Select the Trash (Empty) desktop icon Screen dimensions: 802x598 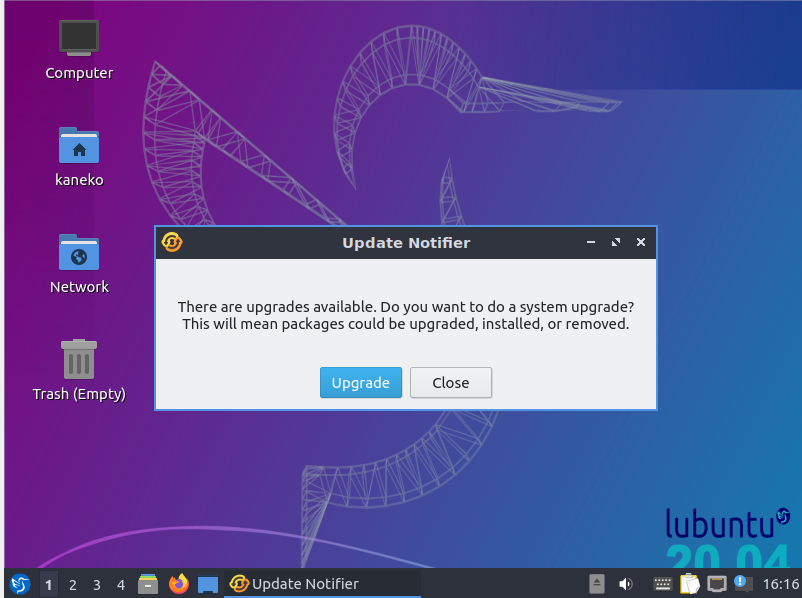[79, 370]
